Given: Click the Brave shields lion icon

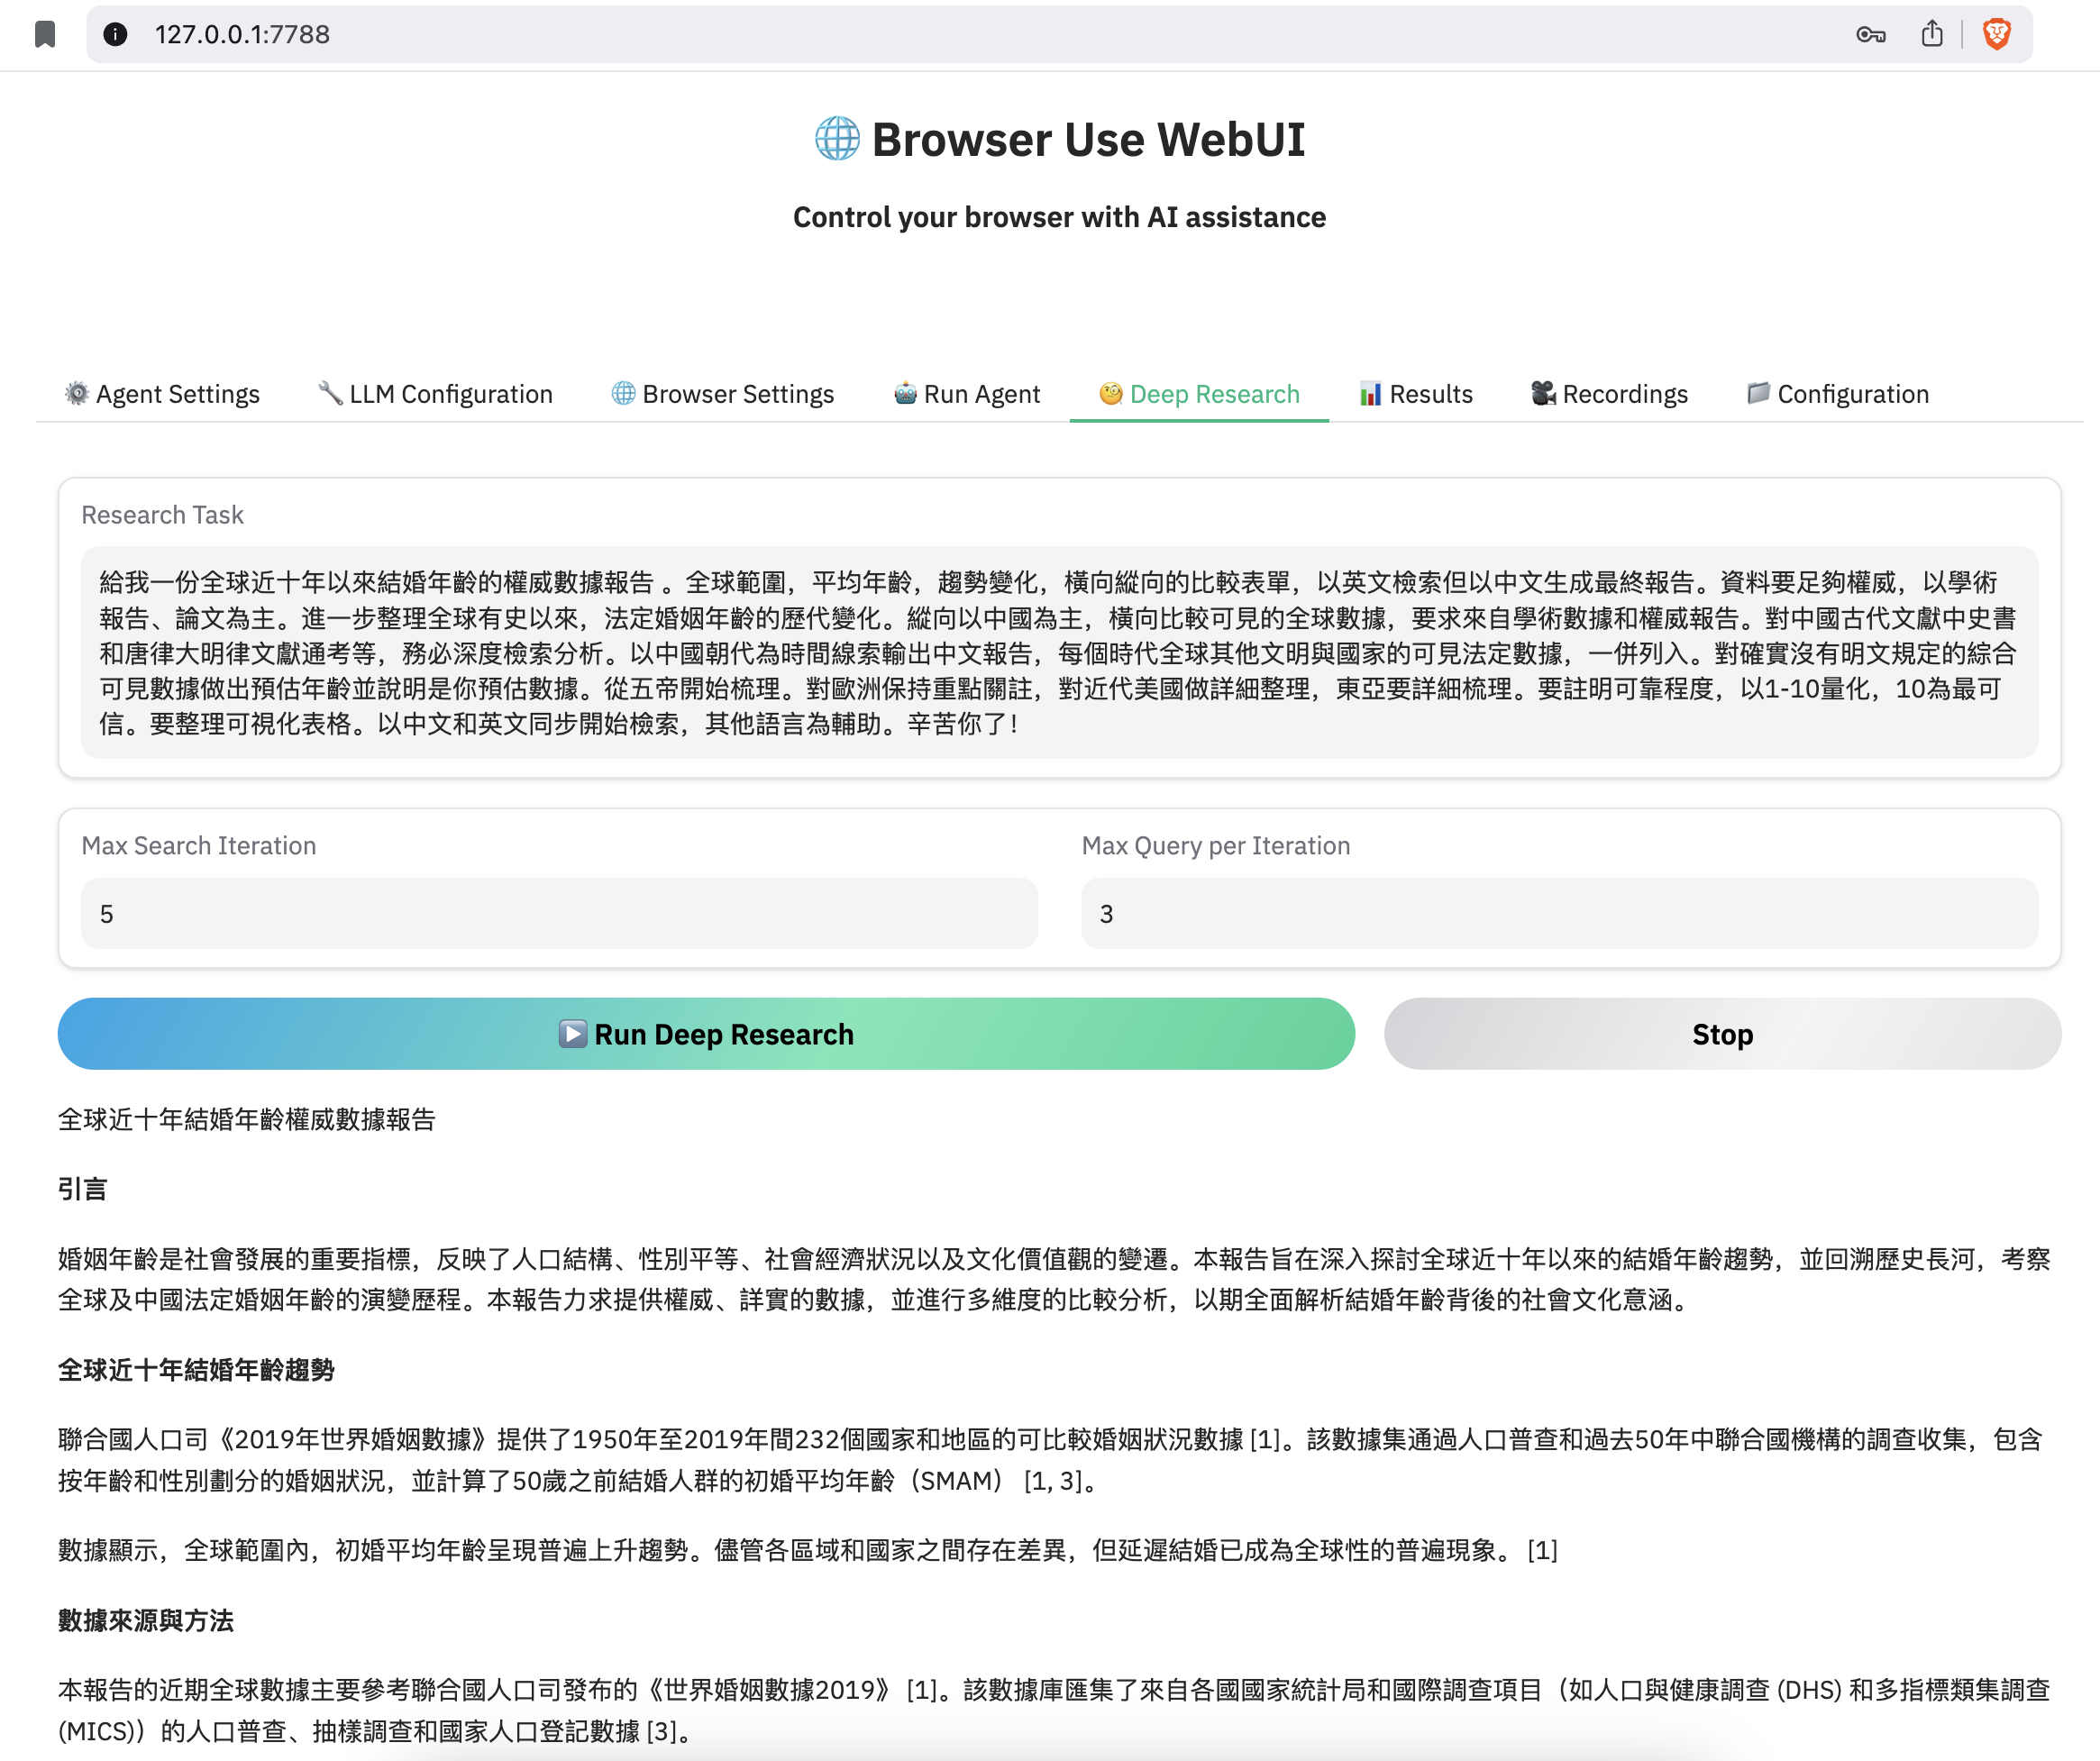Looking at the screenshot, I should click(x=1997, y=34).
